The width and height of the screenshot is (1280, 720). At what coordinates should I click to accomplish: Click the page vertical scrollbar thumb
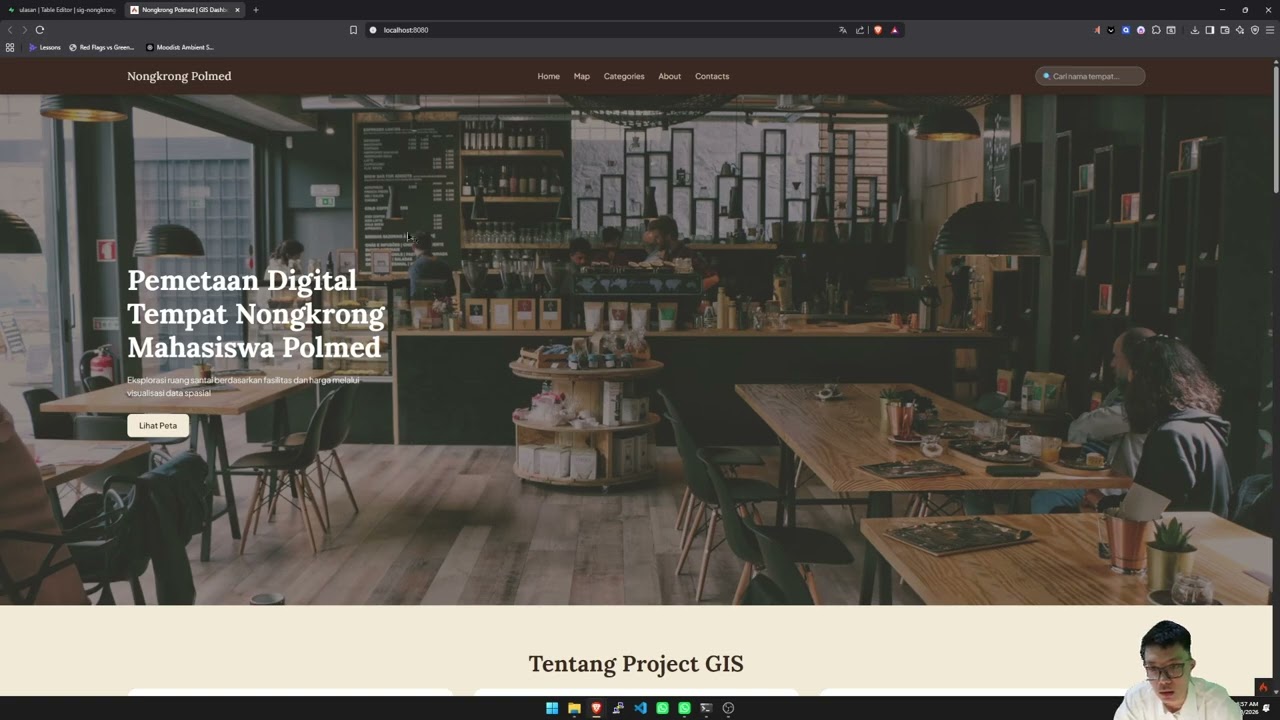(x=1276, y=128)
